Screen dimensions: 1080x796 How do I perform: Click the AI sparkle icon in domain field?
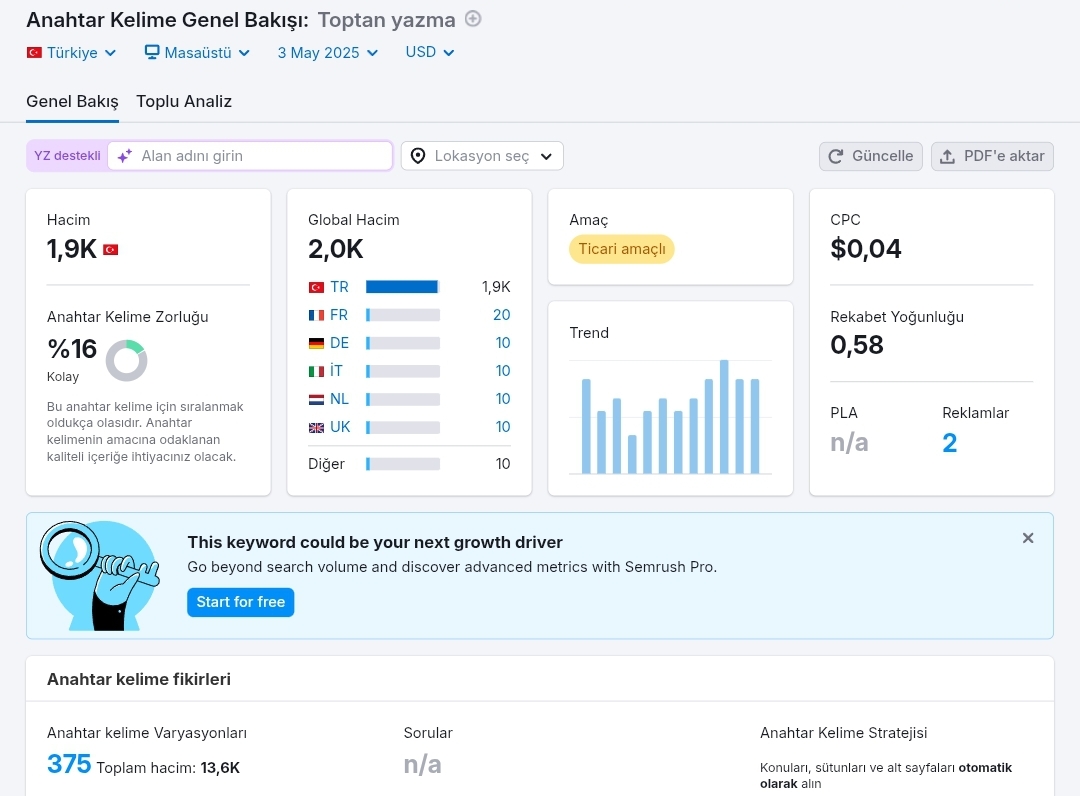[x=125, y=156]
